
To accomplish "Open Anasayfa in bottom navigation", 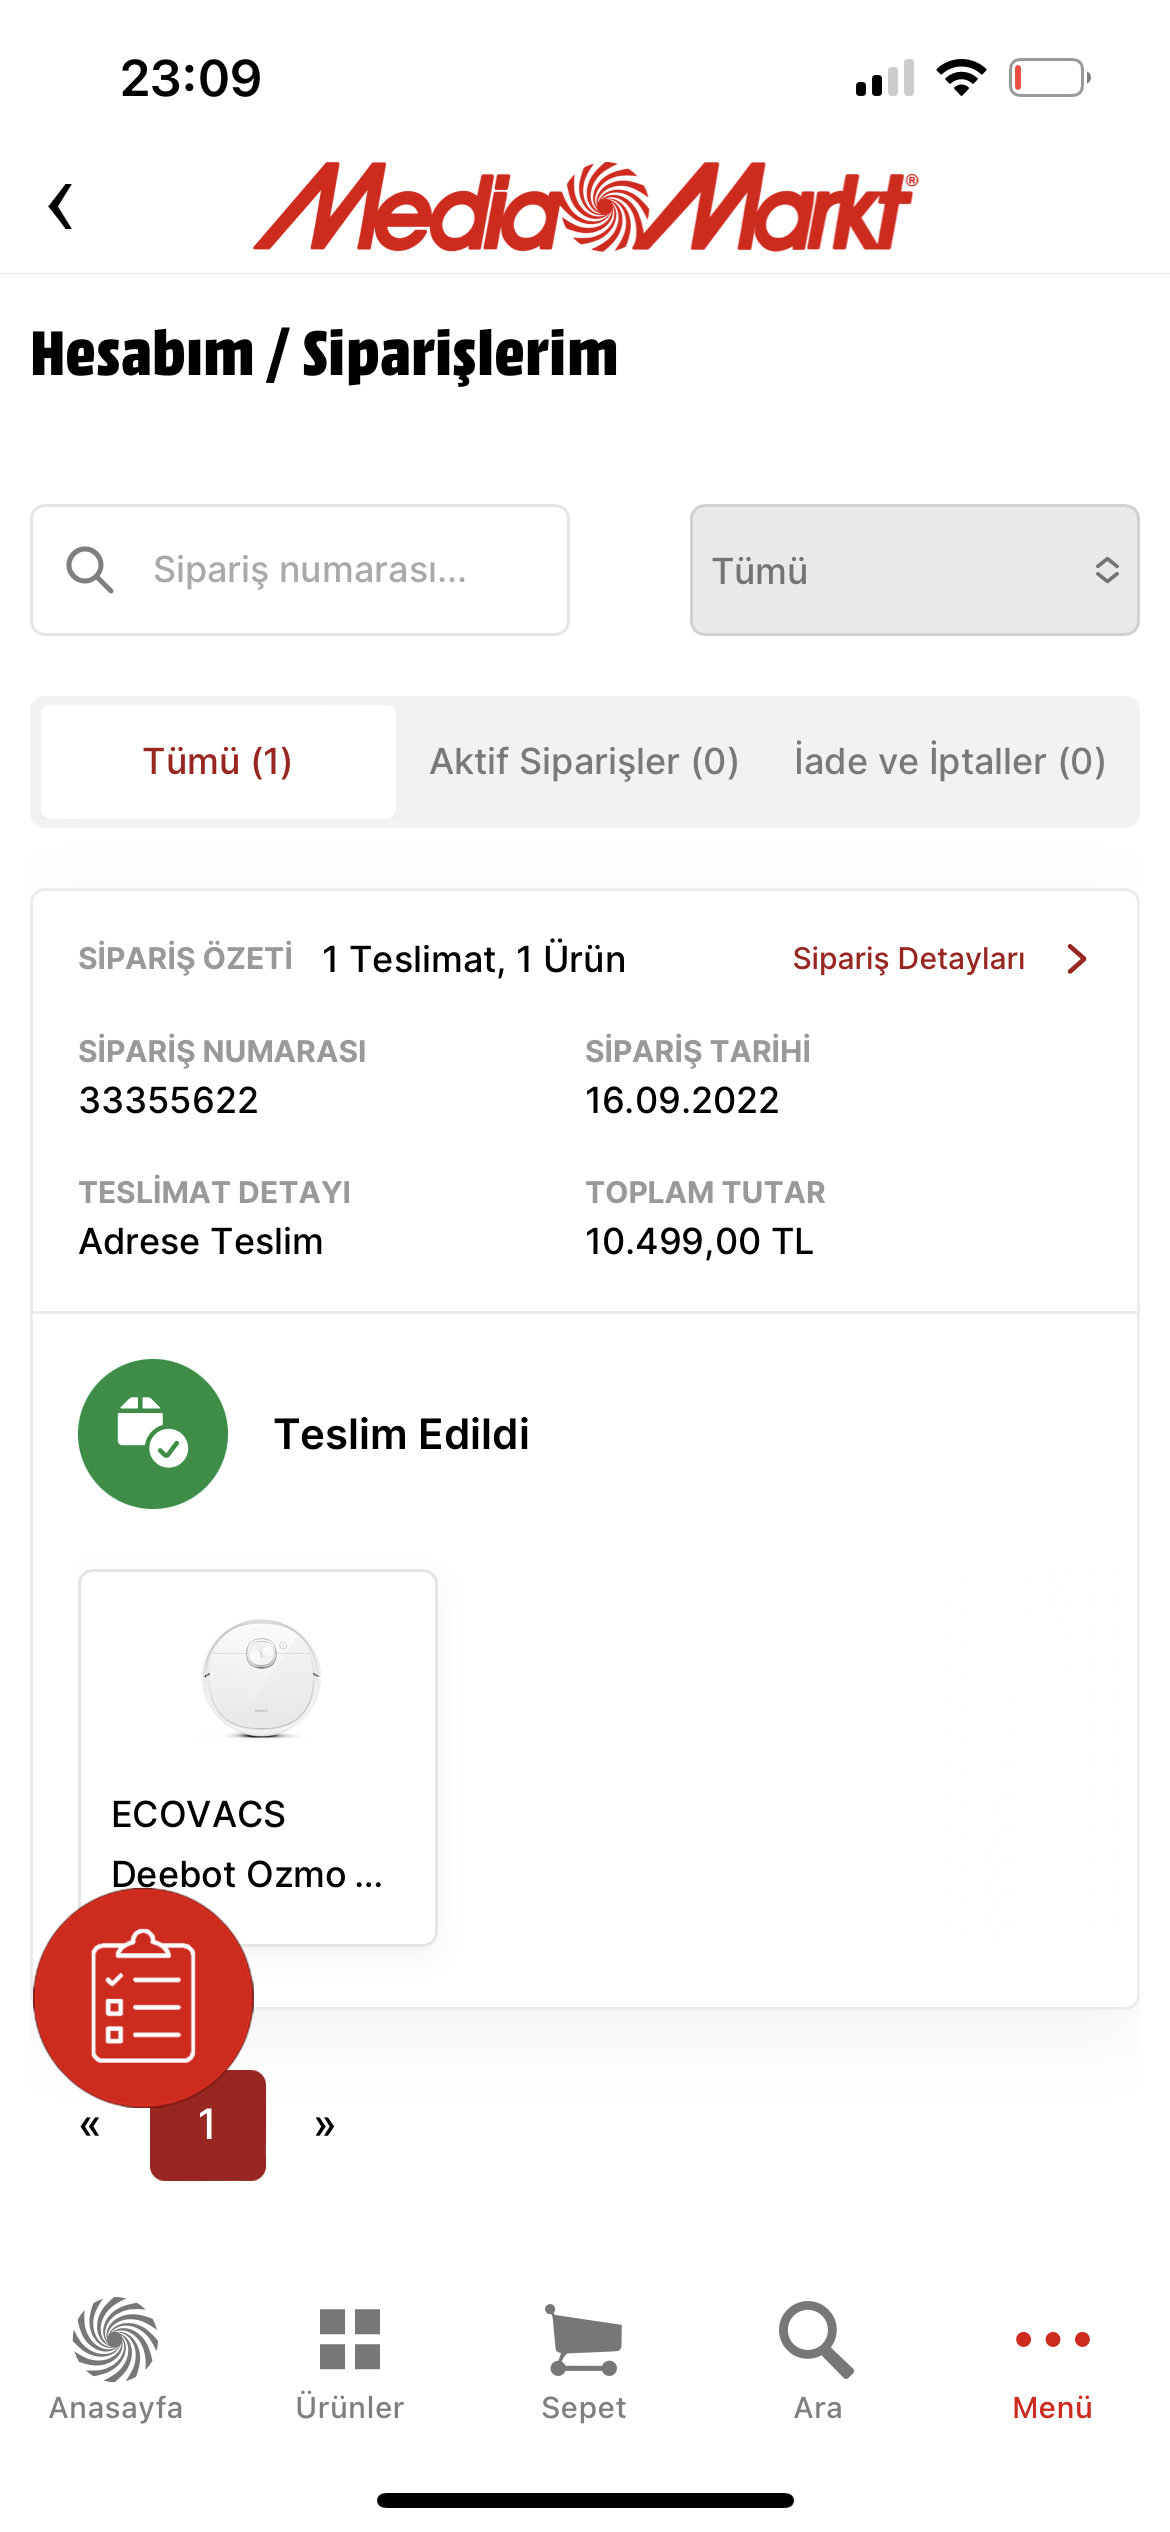I will tap(116, 2360).
